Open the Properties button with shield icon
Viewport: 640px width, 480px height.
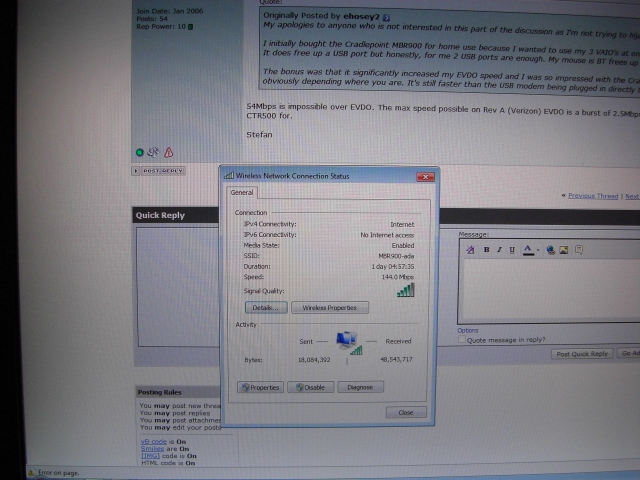(260, 387)
